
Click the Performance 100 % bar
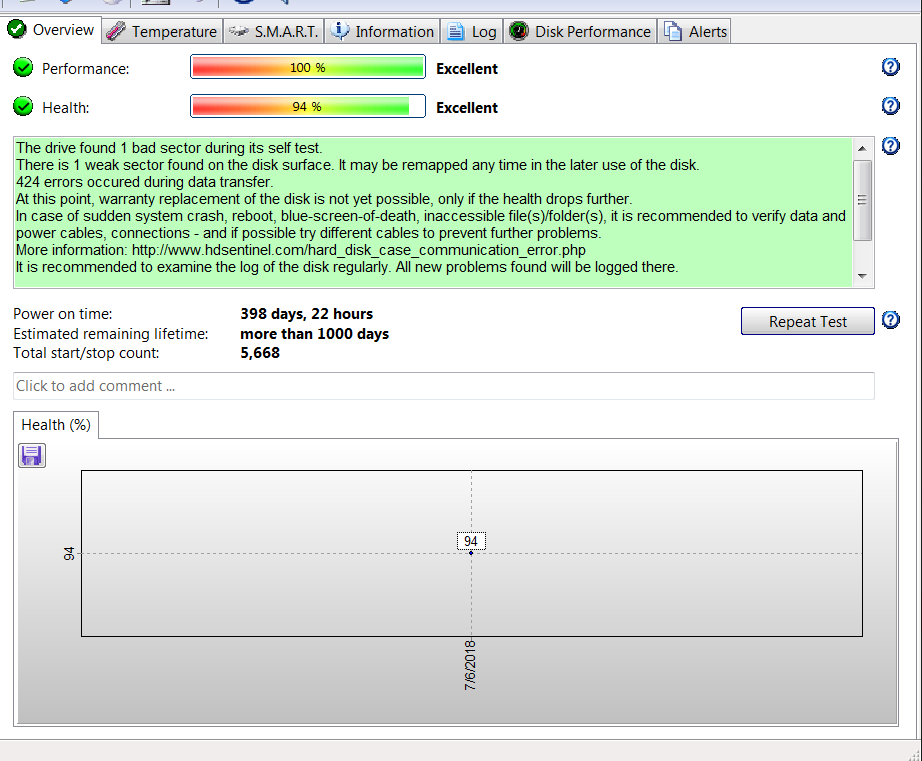tap(308, 67)
